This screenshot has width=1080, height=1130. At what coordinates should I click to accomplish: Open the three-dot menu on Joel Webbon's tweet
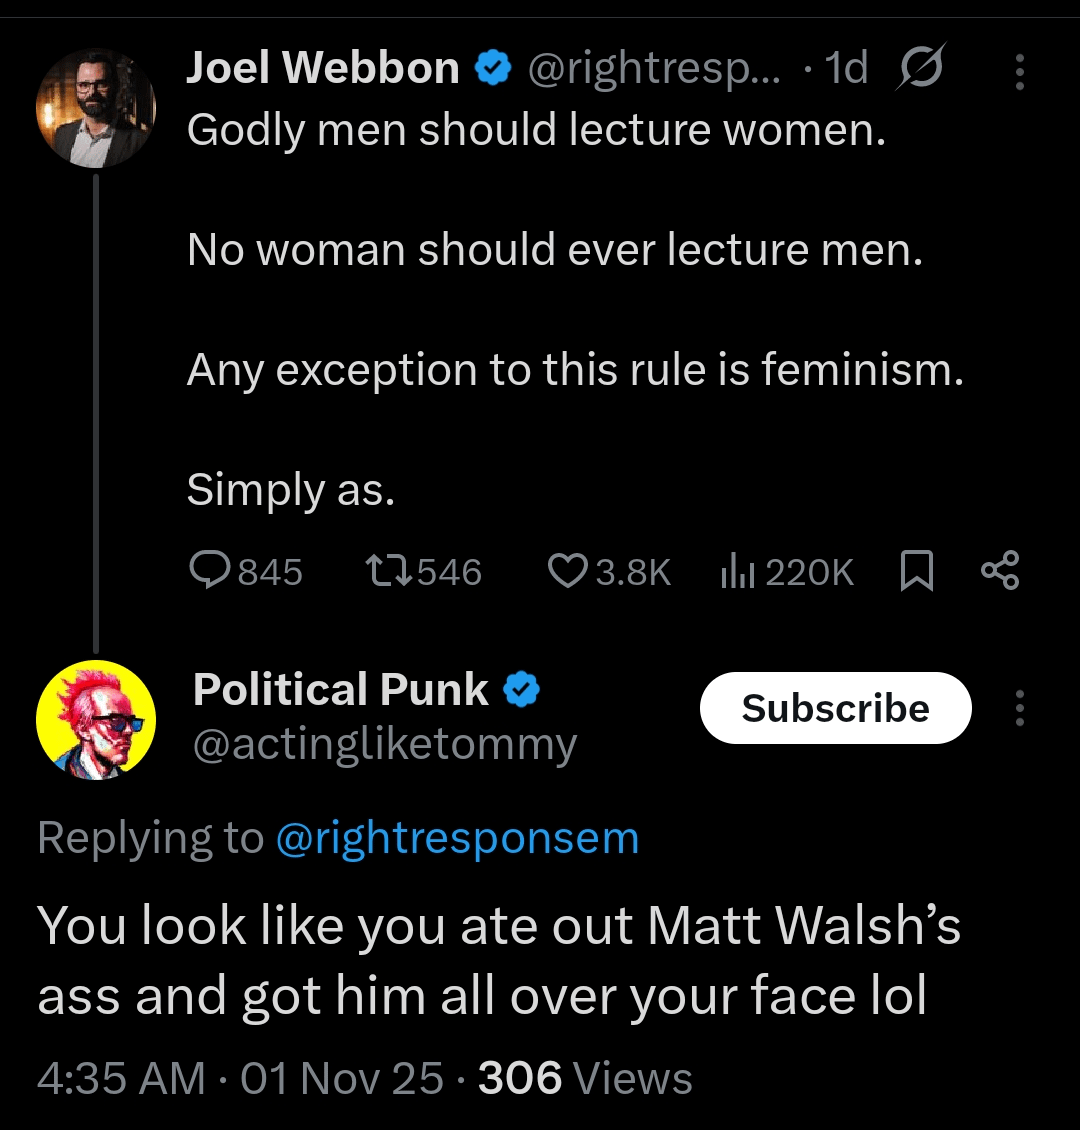(x=1019, y=71)
